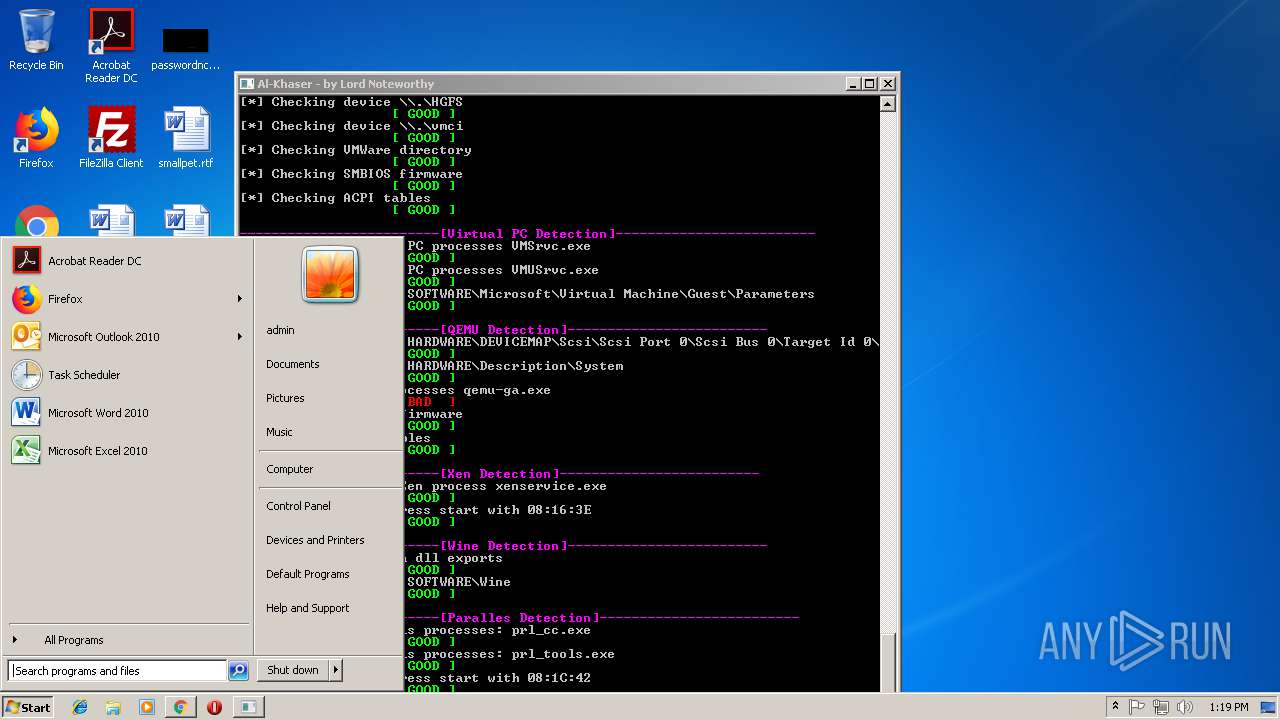Click the Google Chrome desktop icon

[x=36, y=222]
